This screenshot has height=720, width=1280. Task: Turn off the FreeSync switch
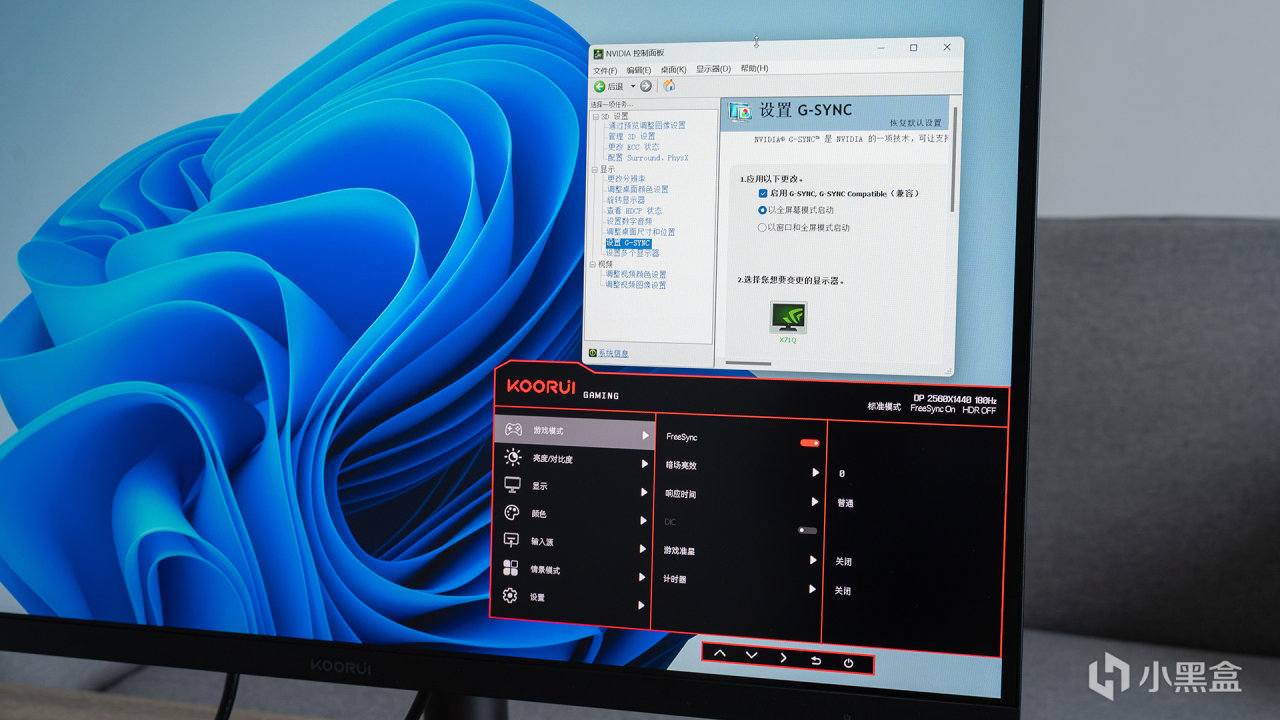[x=809, y=442]
